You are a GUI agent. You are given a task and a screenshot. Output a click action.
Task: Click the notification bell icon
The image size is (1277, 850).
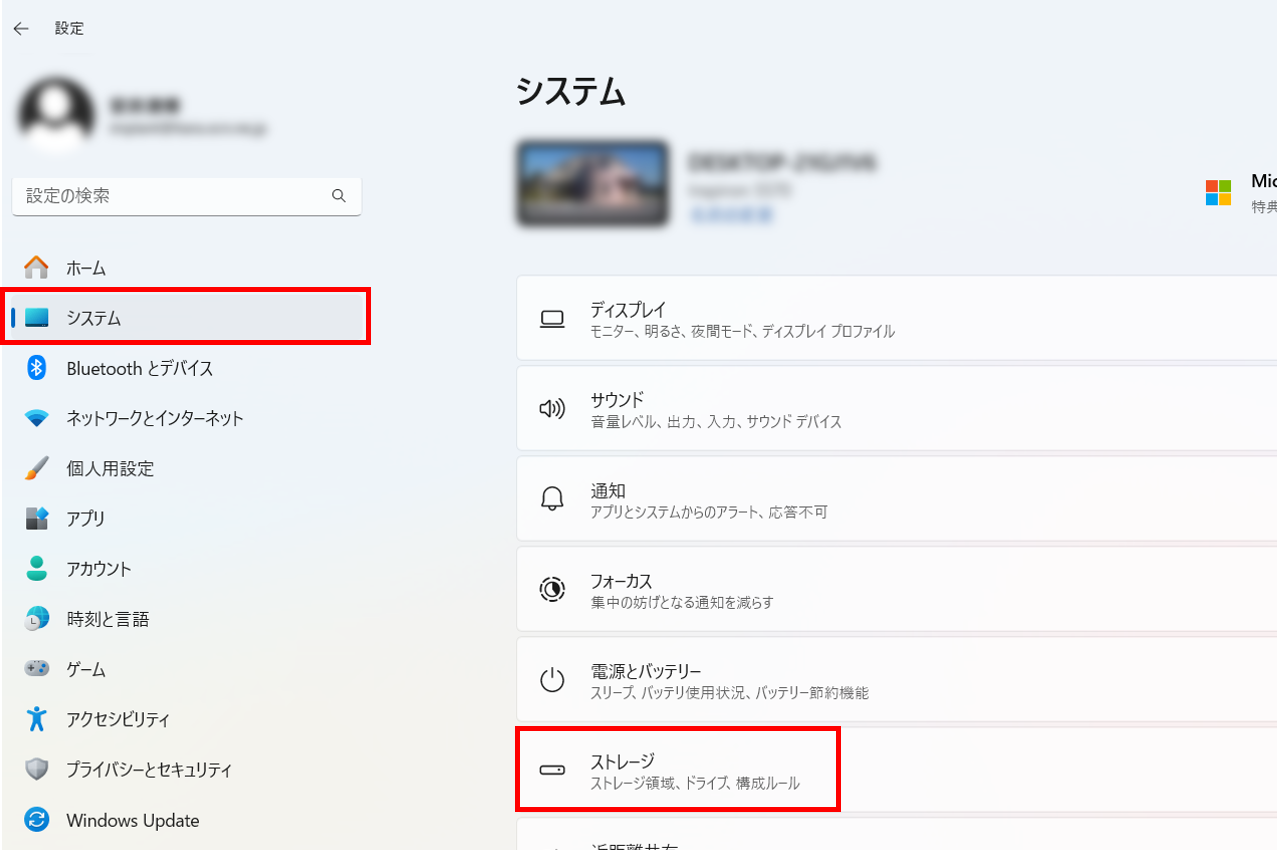click(552, 499)
